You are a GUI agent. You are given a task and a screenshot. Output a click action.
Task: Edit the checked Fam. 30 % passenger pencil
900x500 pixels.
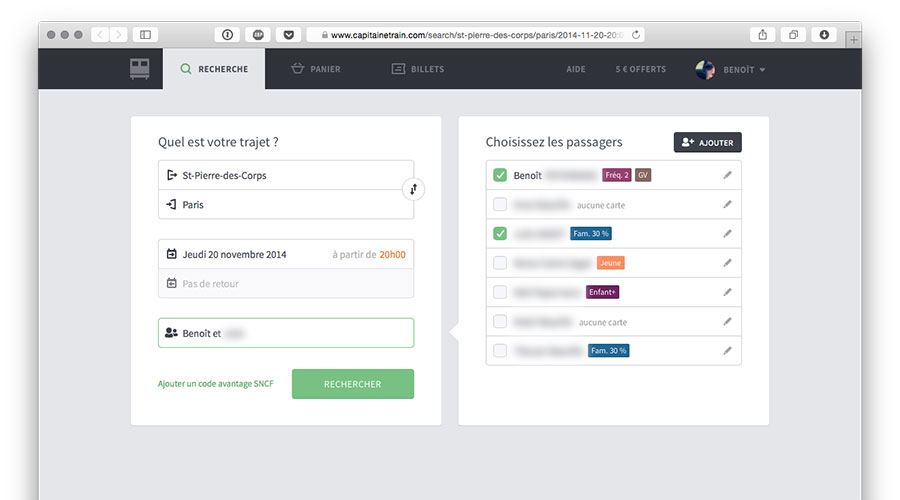[727, 234]
